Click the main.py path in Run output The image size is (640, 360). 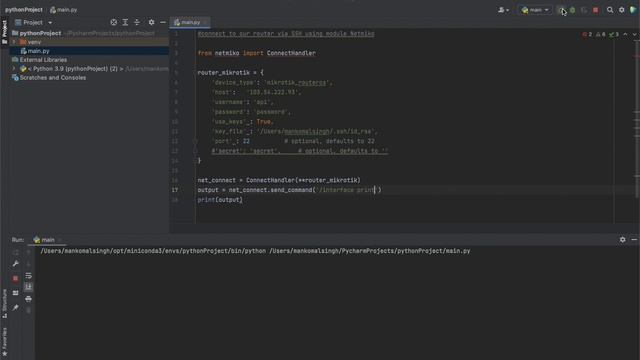[369, 251]
